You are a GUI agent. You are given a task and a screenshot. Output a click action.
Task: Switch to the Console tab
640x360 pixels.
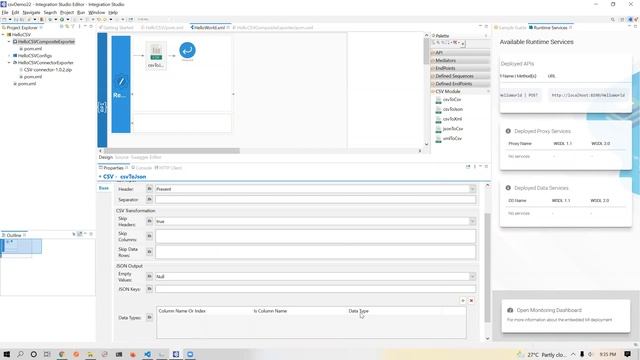click(x=143, y=168)
